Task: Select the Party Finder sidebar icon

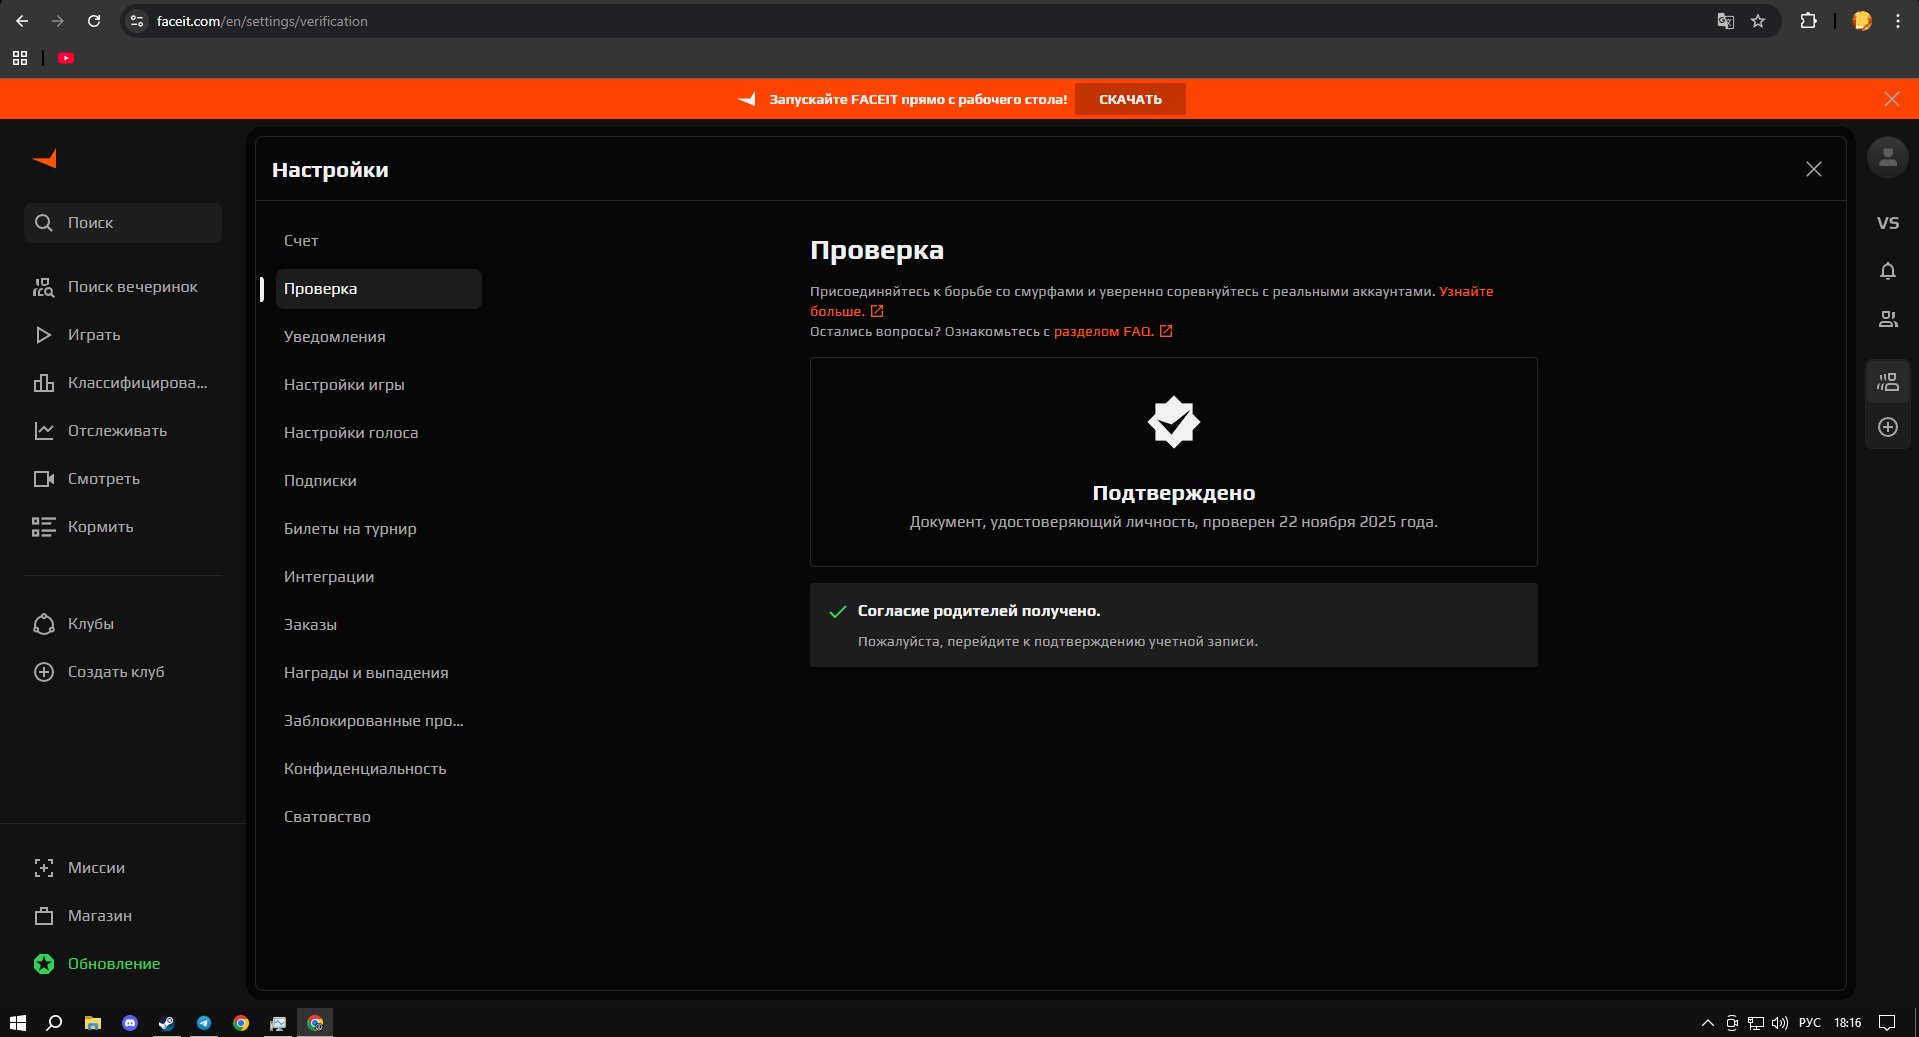Action: [x=44, y=287]
